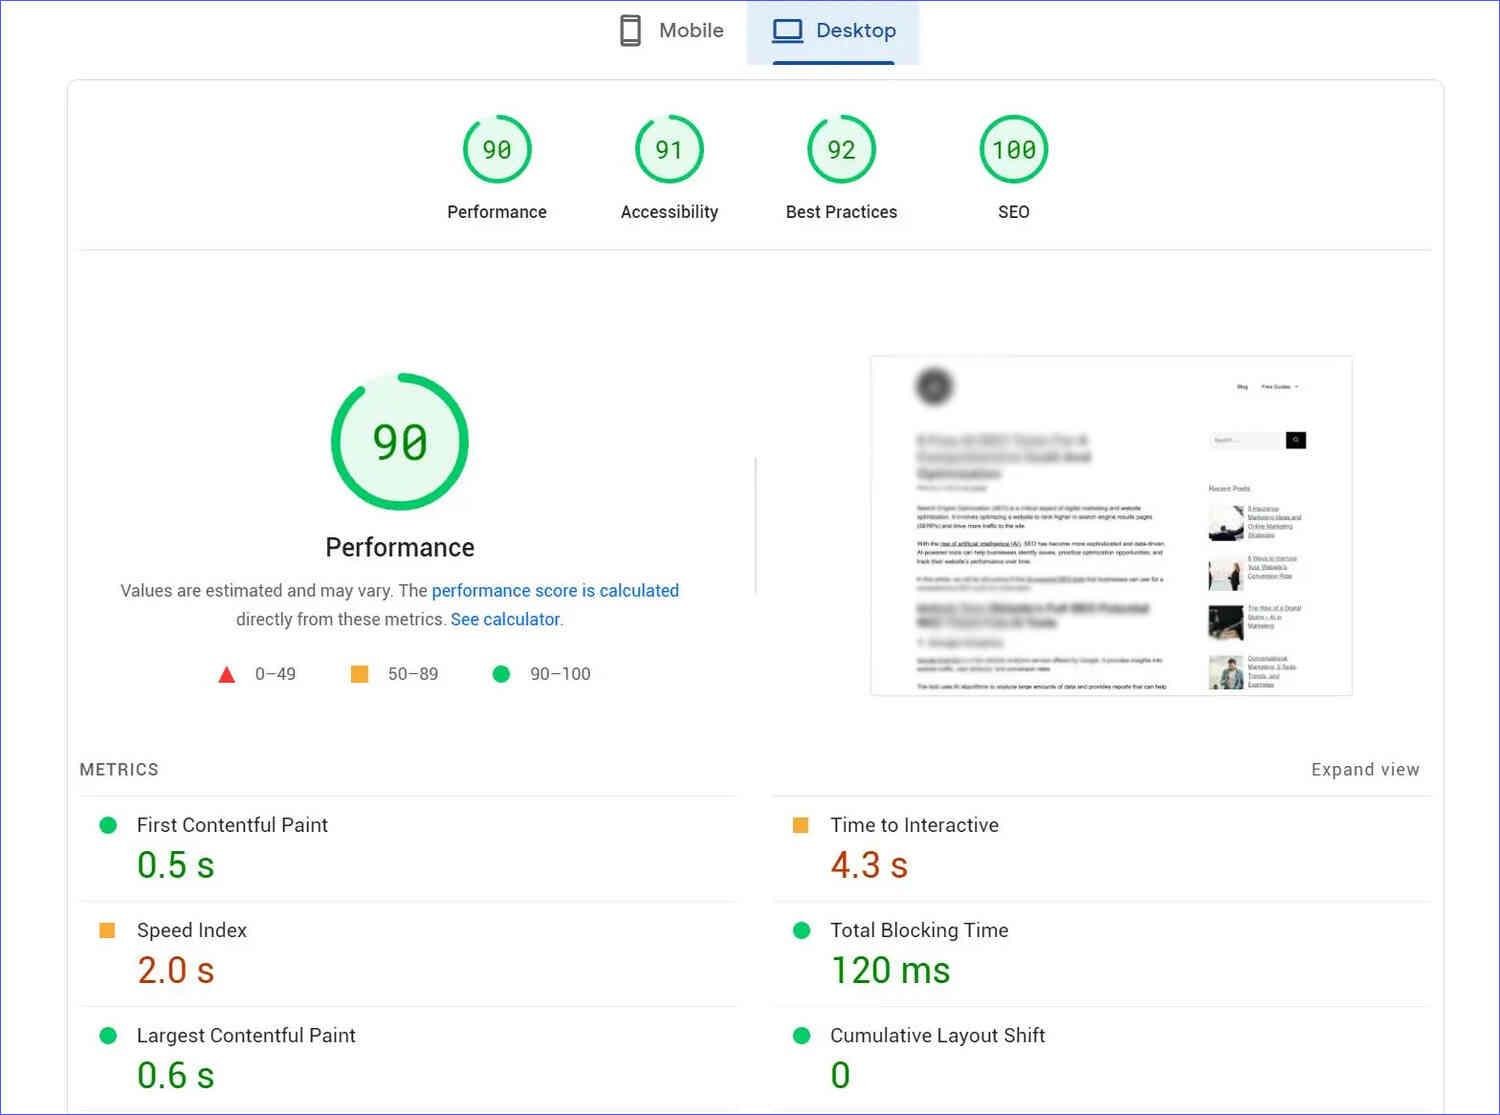Open the SEO gauge showing 100
The image size is (1500, 1115).
pos(1013,149)
